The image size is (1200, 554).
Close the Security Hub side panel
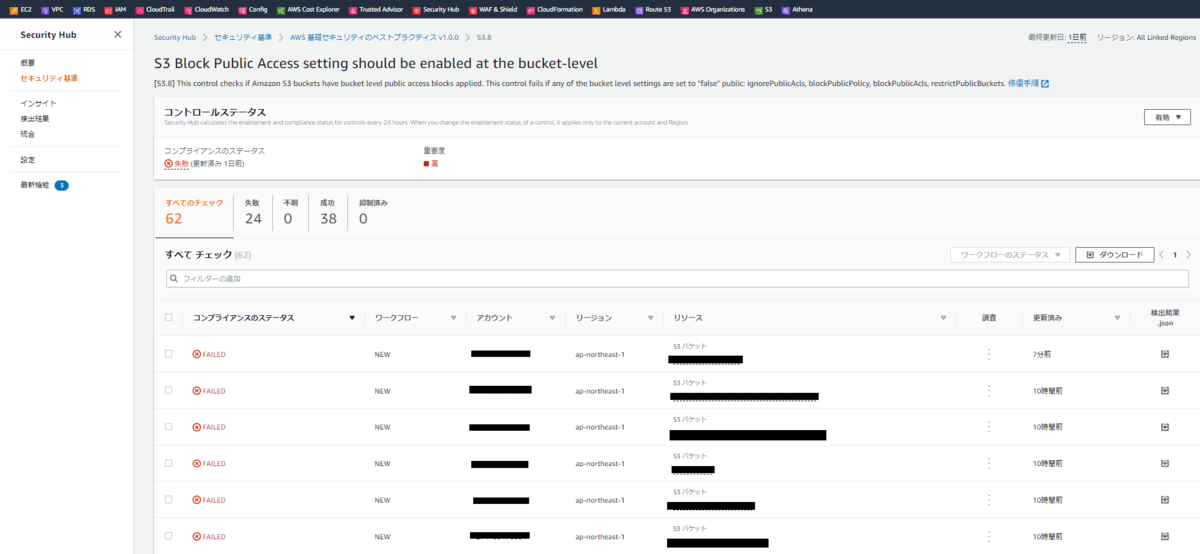(117, 34)
